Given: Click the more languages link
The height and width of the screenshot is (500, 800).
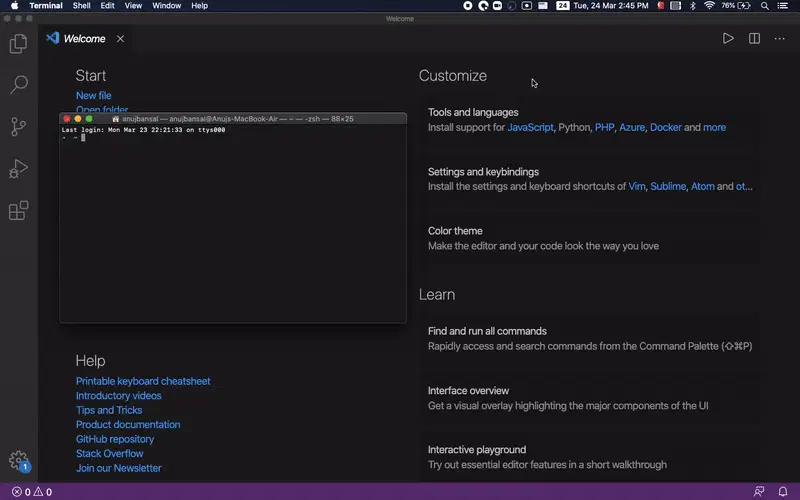Looking at the screenshot, I should (714, 127).
